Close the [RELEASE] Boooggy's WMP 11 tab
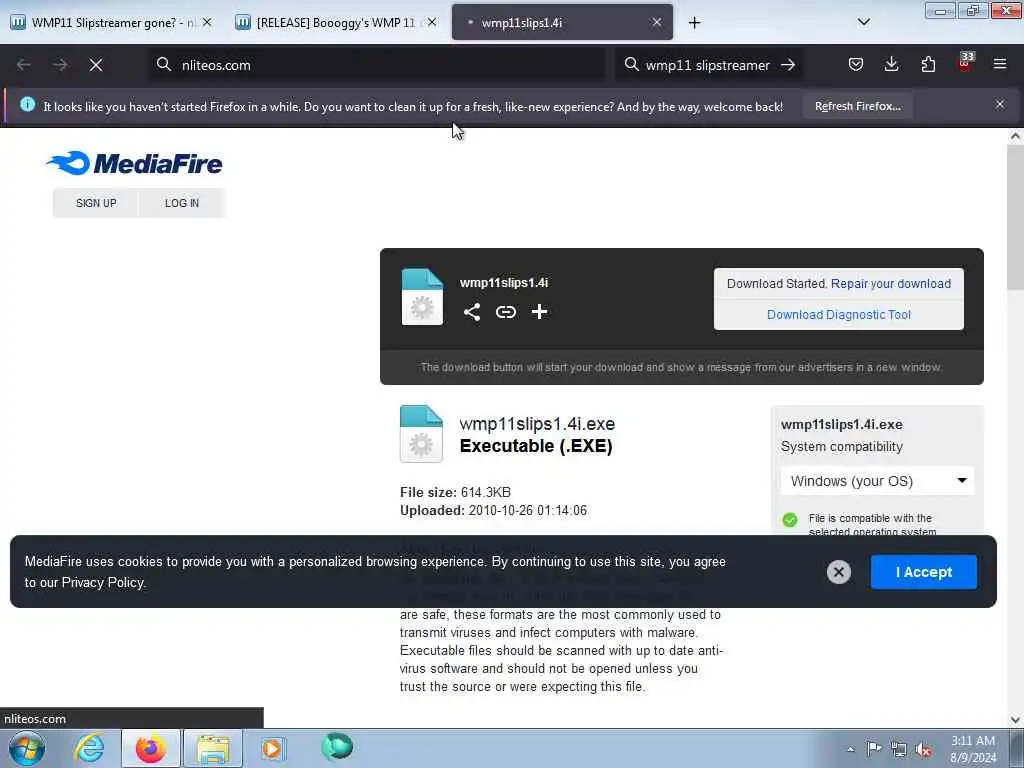The height and width of the screenshot is (768, 1024). coord(432,22)
